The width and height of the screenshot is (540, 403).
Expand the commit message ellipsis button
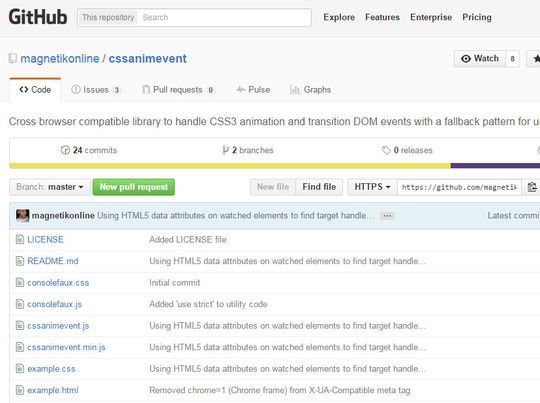pos(387,216)
